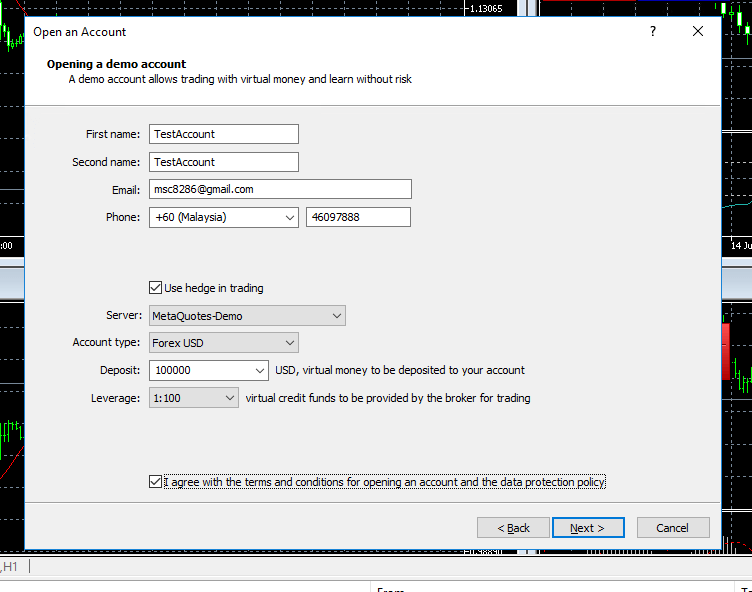This screenshot has height=592, width=752.
Task: Switch to the H1 chart tab
Action: 11,567
